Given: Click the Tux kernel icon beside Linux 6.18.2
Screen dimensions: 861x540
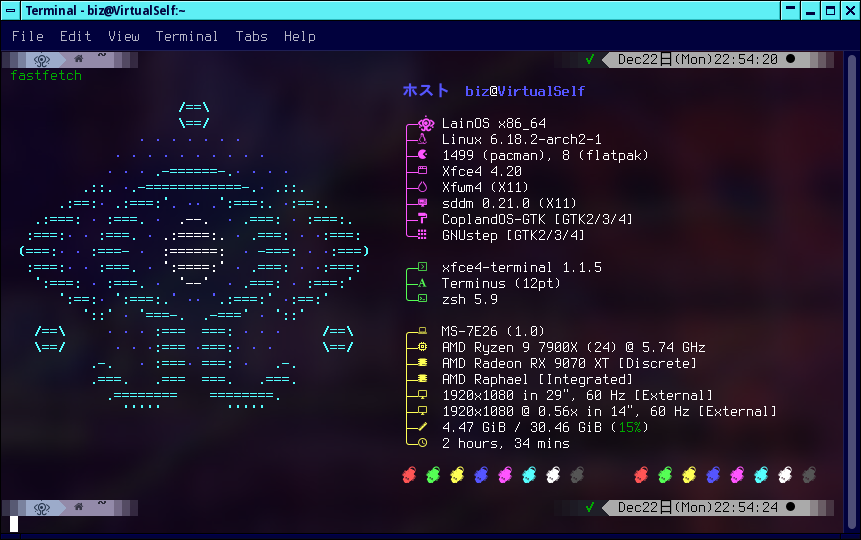Looking at the screenshot, I should [422, 139].
